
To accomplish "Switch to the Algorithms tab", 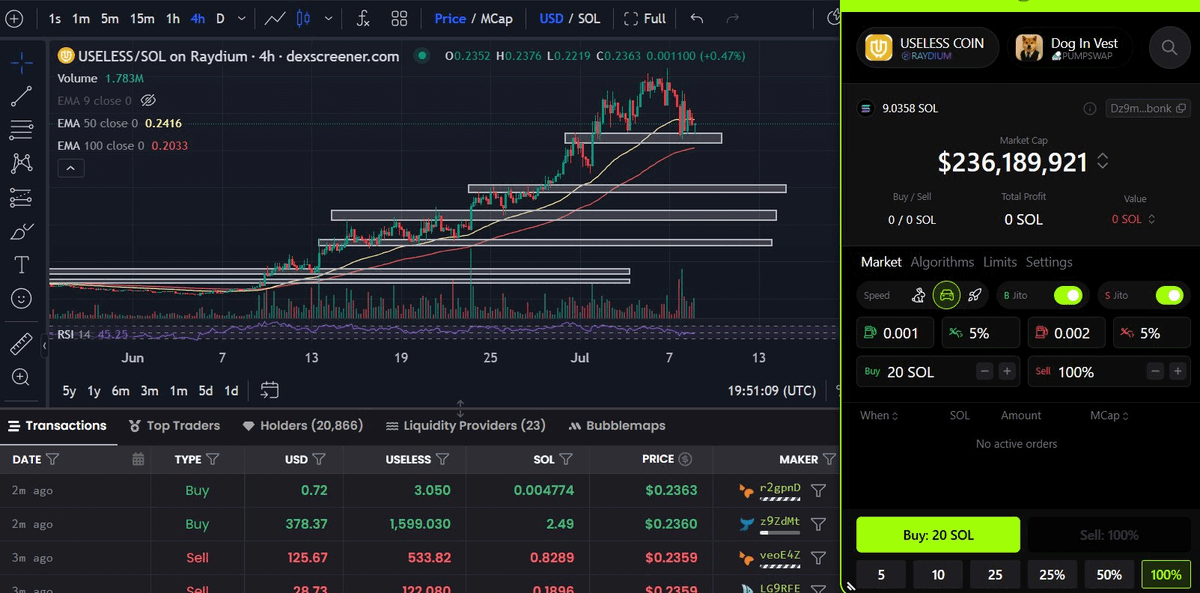I will click(x=942, y=262).
